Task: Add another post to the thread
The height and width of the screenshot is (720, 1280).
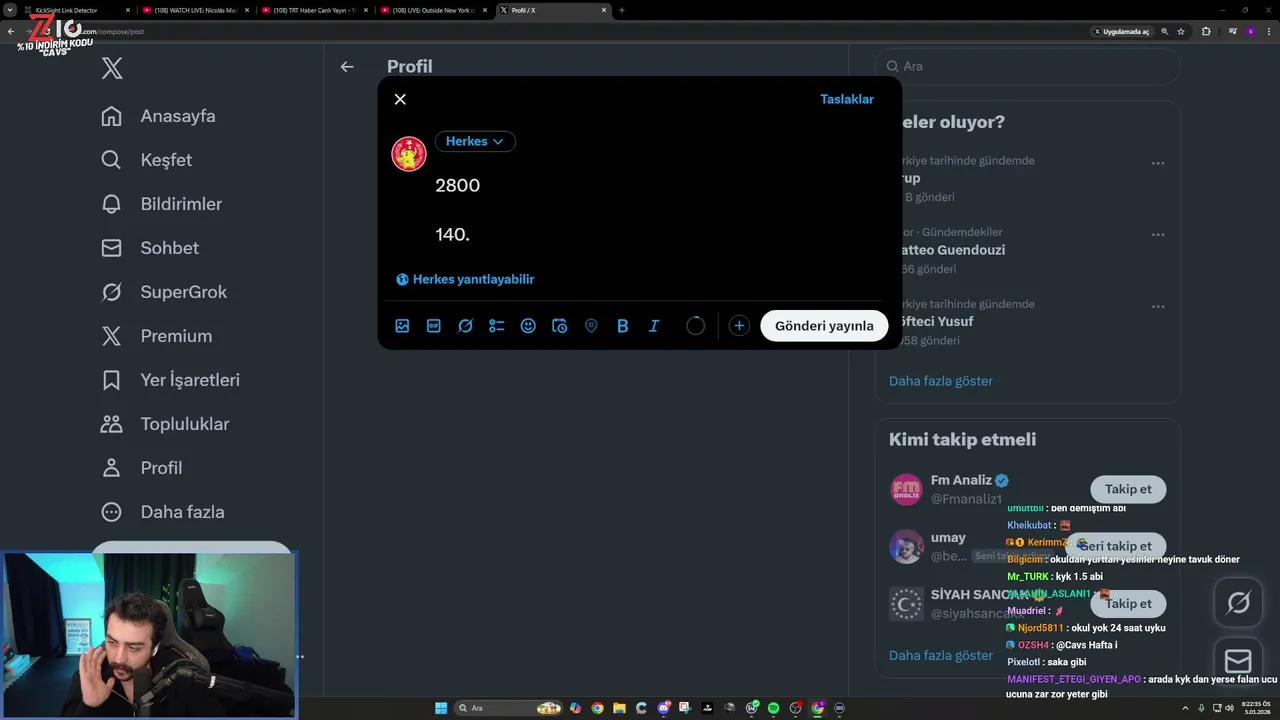Action: click(x=739, y=326)
